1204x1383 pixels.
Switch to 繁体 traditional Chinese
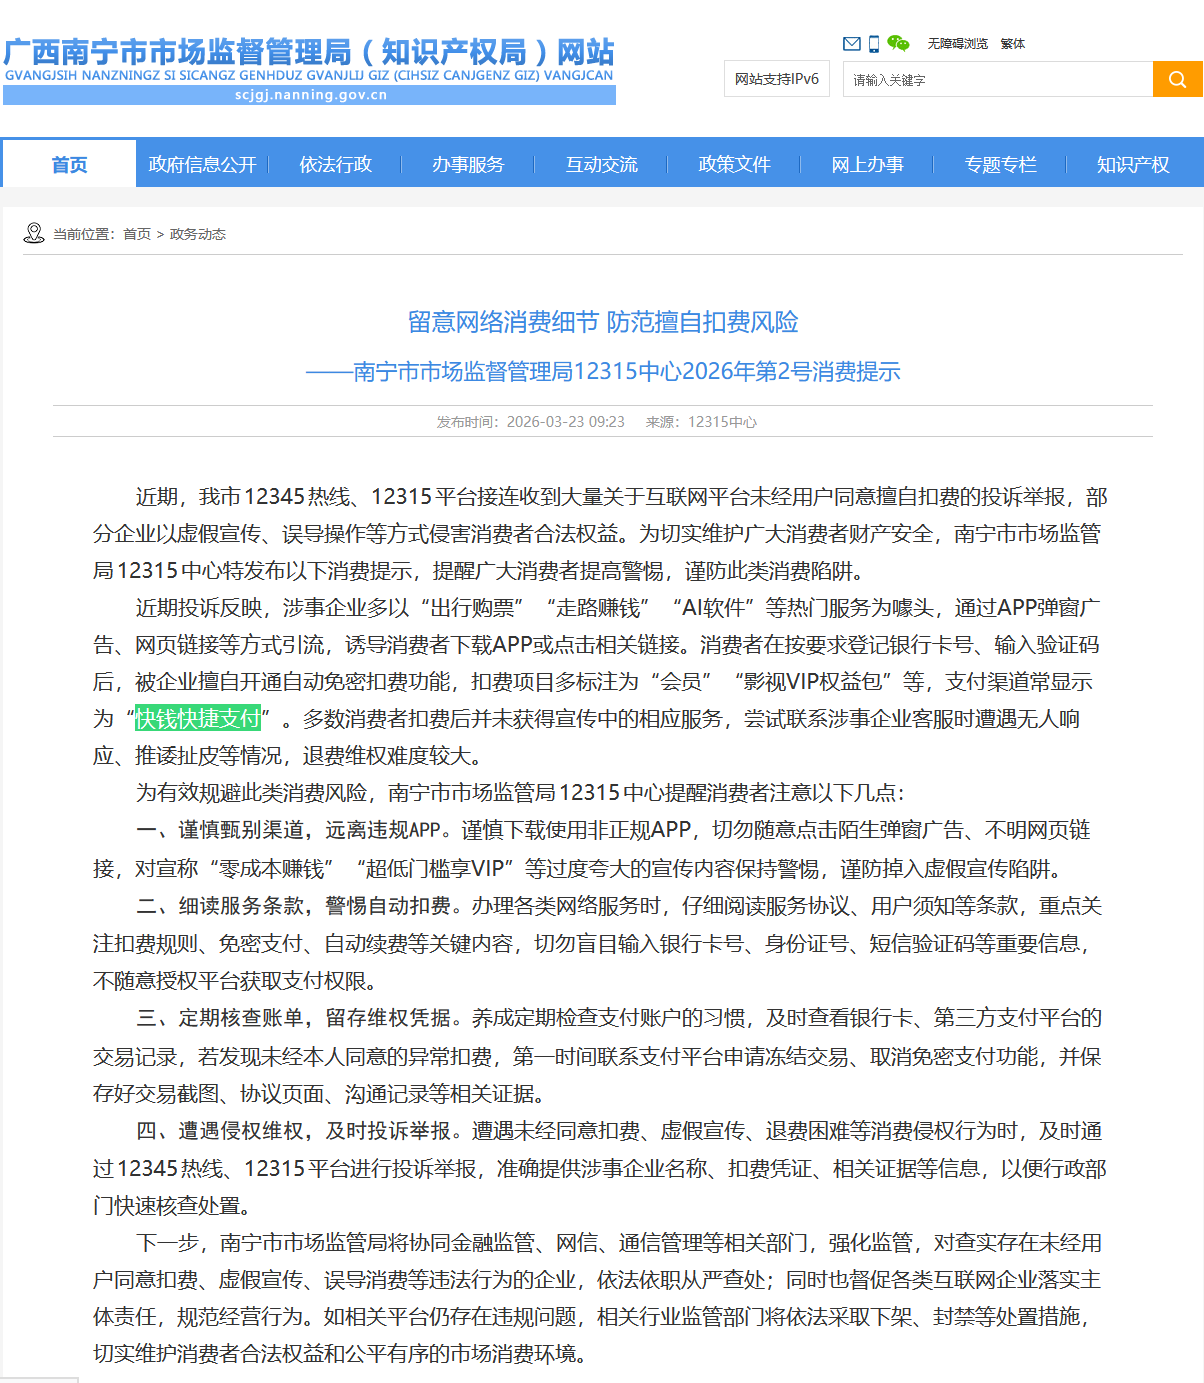[1012, 44]
